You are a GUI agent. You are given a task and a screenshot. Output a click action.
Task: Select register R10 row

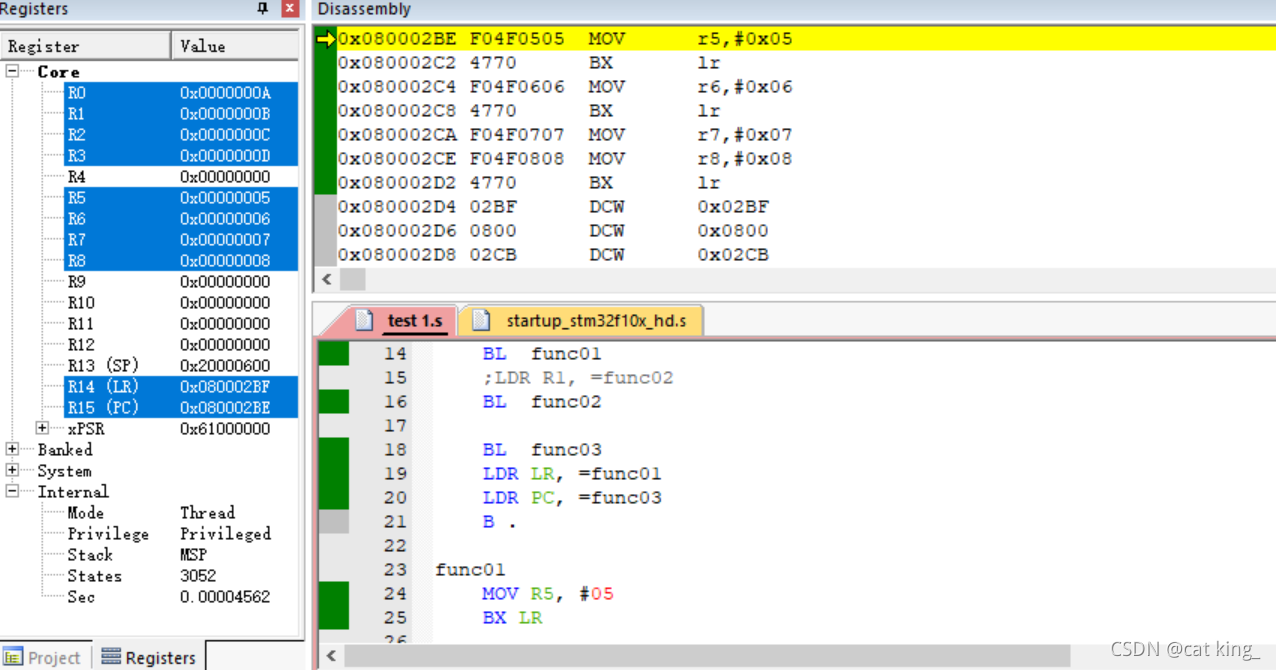[181, 303]
